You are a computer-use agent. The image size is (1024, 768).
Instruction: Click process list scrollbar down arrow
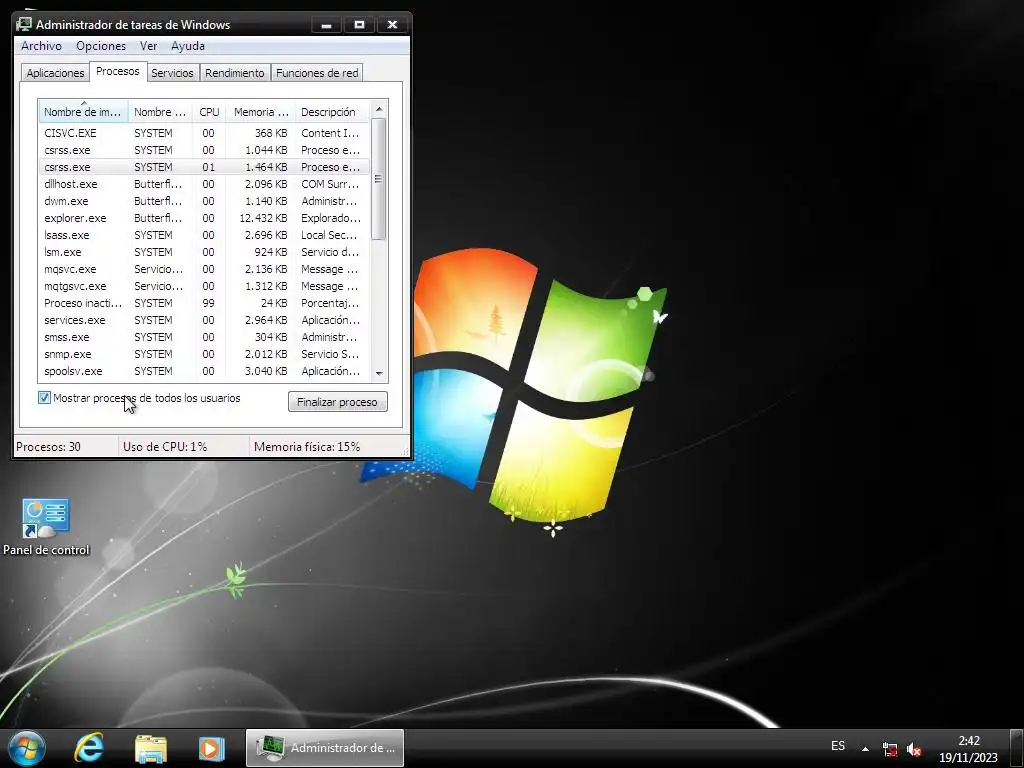pos(379,373)
